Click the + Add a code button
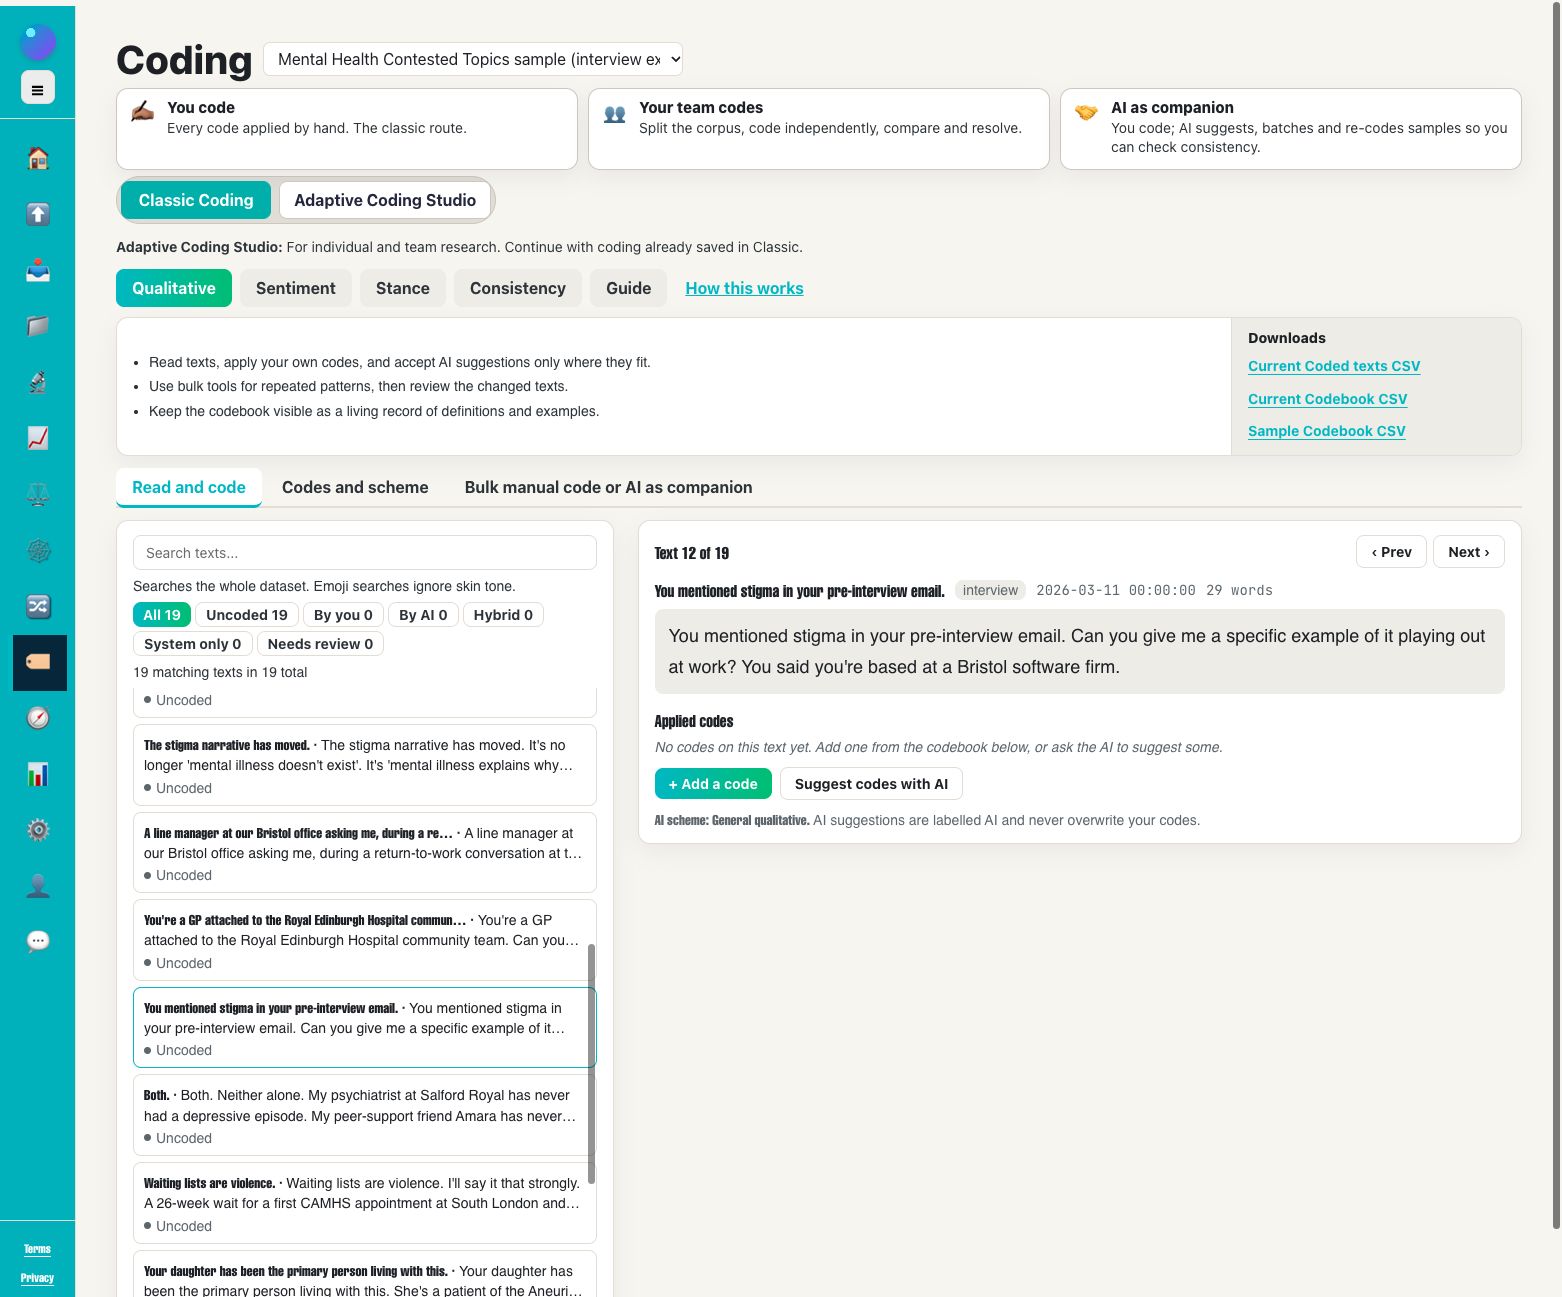 [x=713, y=784]
